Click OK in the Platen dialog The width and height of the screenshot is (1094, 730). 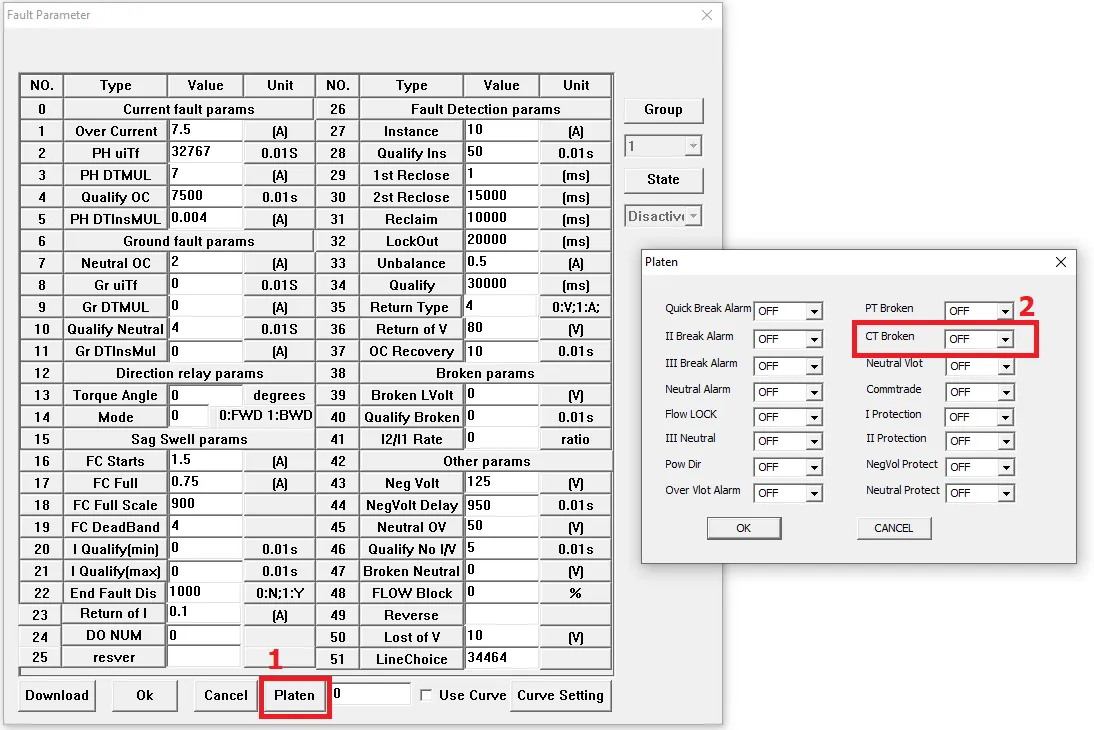coord(744,528)
